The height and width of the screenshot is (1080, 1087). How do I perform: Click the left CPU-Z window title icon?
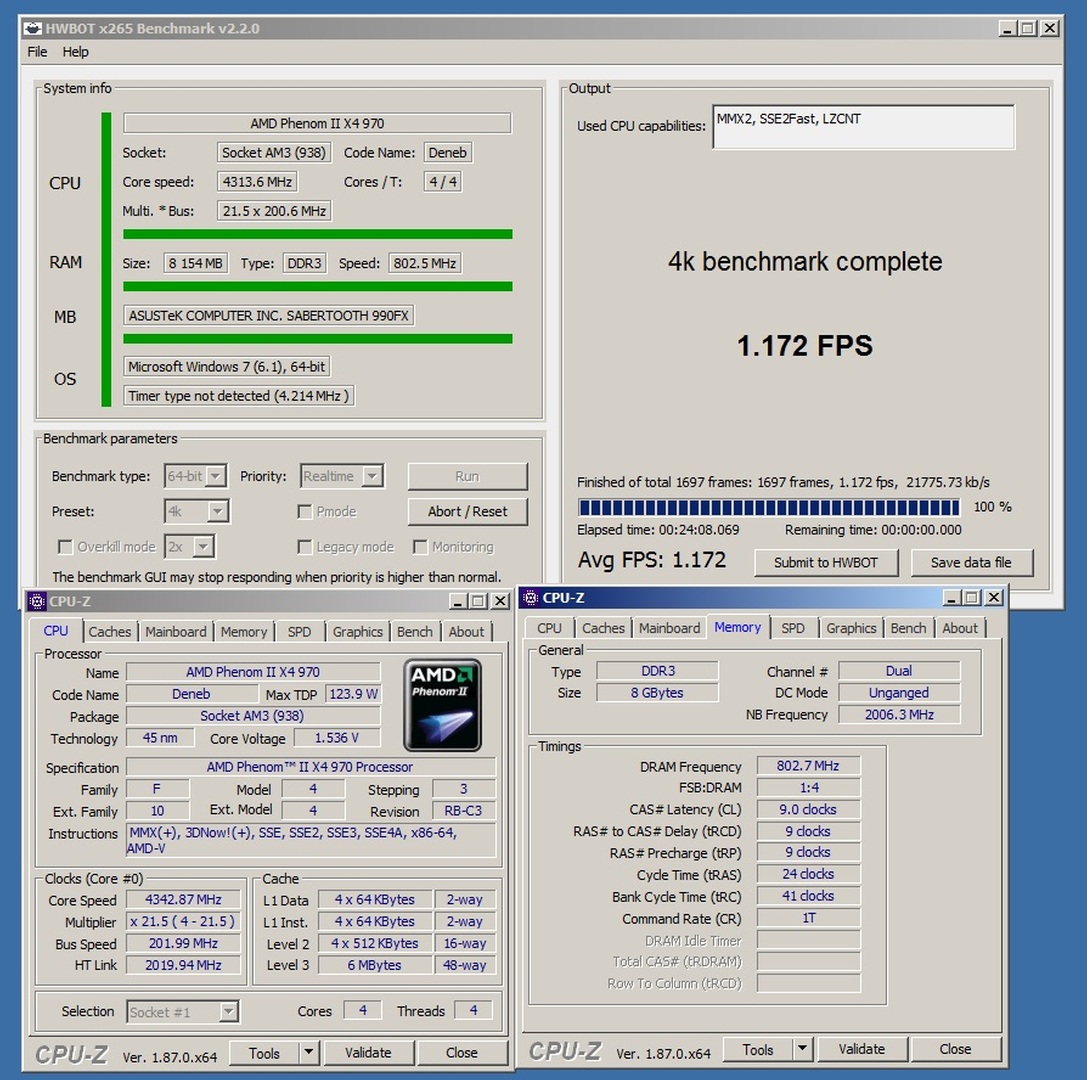(x=37, y=601)
